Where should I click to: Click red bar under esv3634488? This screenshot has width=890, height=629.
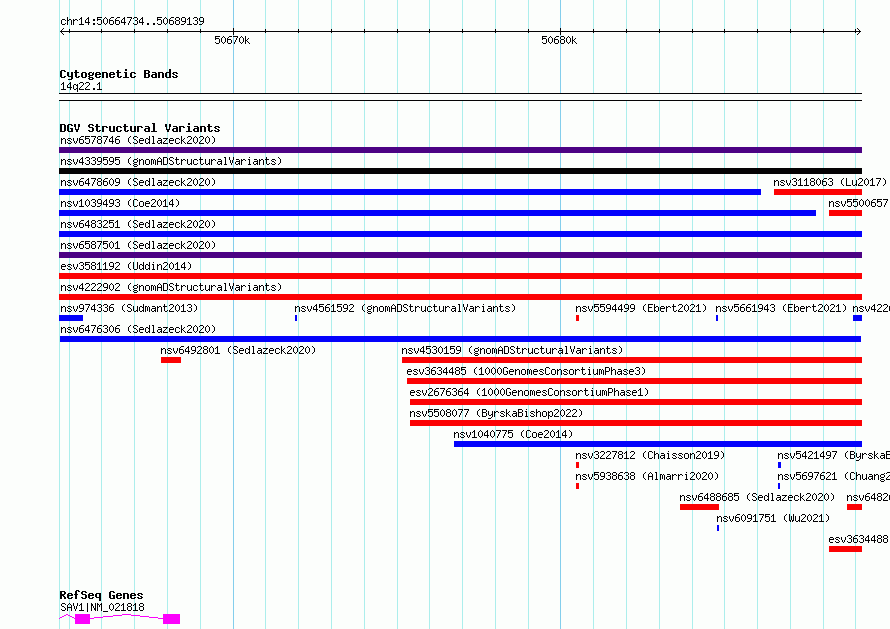tap(845, 549)
